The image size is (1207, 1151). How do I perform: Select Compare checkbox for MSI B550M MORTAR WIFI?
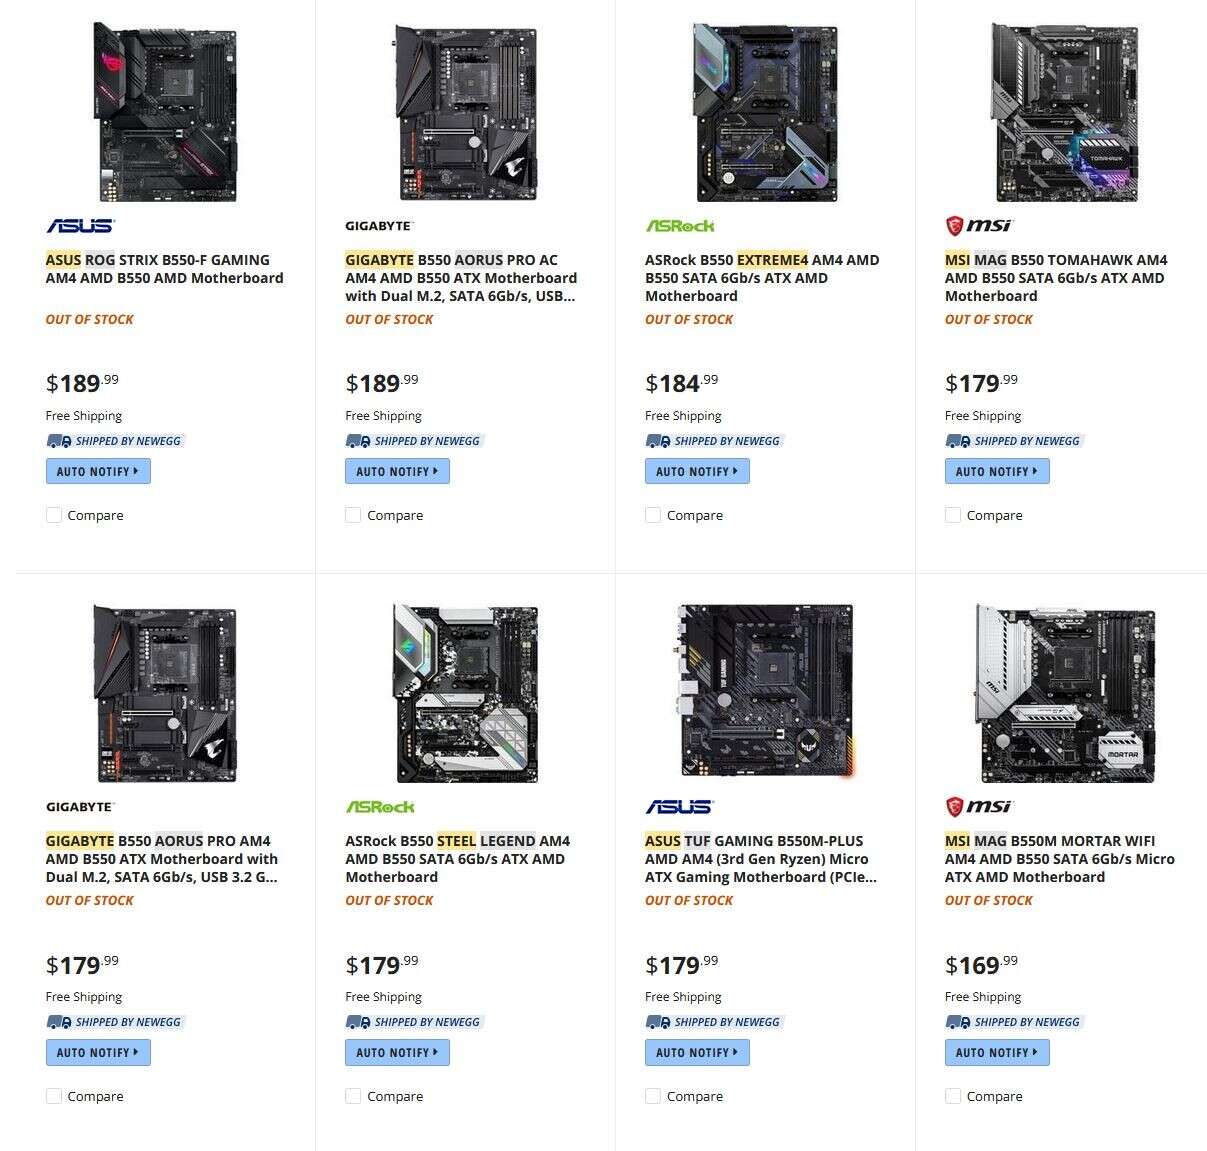pyautogui.click(x=953, y=1096)
